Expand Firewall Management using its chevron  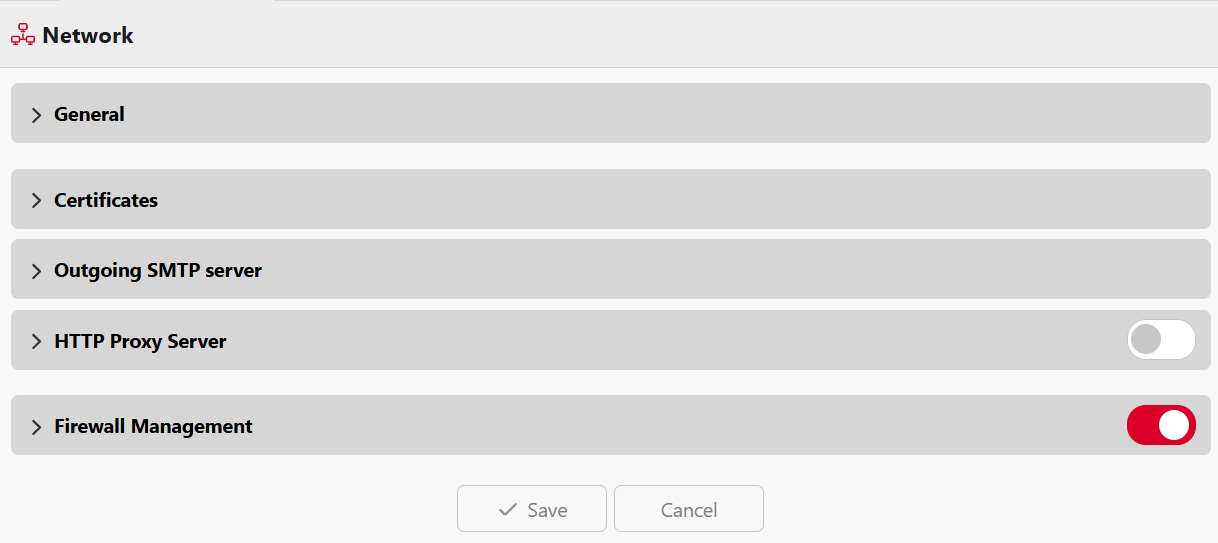36,427
